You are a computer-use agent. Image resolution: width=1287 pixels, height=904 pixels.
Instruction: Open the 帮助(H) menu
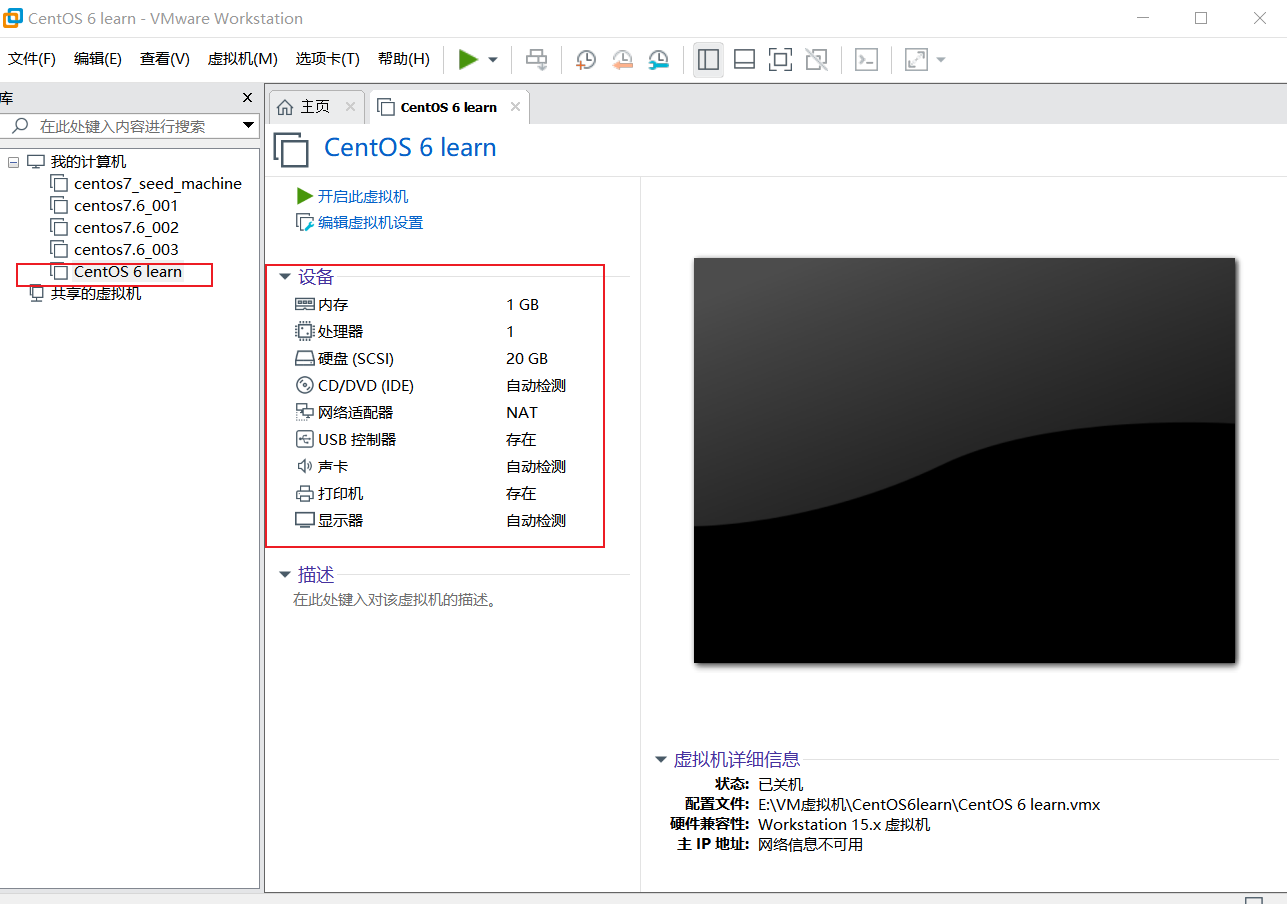pyautogui.click(x=404, y=59)
